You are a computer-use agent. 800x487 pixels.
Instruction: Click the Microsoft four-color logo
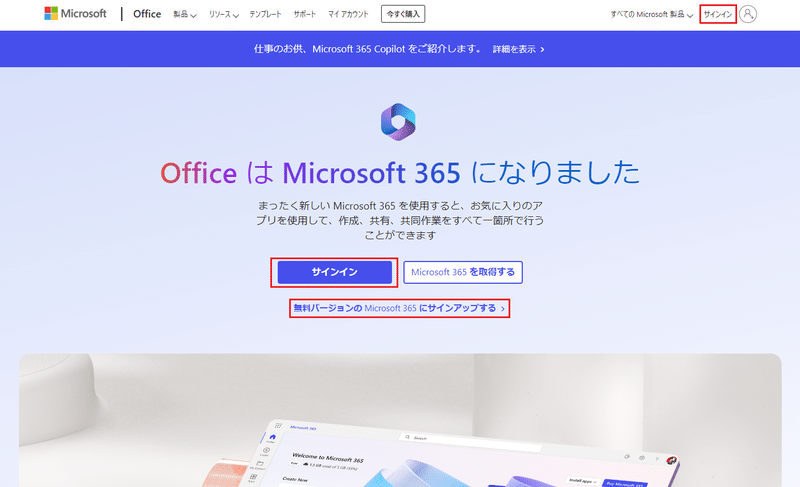click(51, 13)
